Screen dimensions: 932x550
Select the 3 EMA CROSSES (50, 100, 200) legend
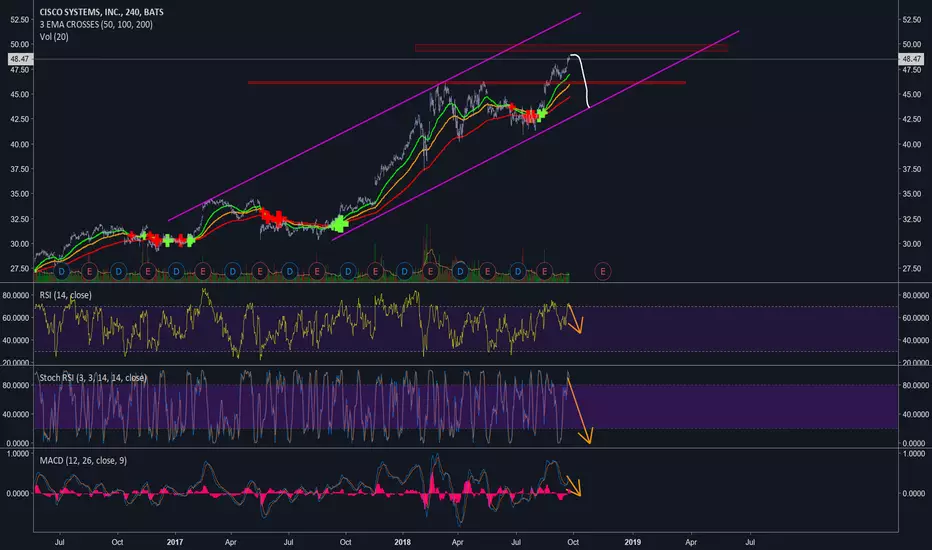tap(96, 24)
